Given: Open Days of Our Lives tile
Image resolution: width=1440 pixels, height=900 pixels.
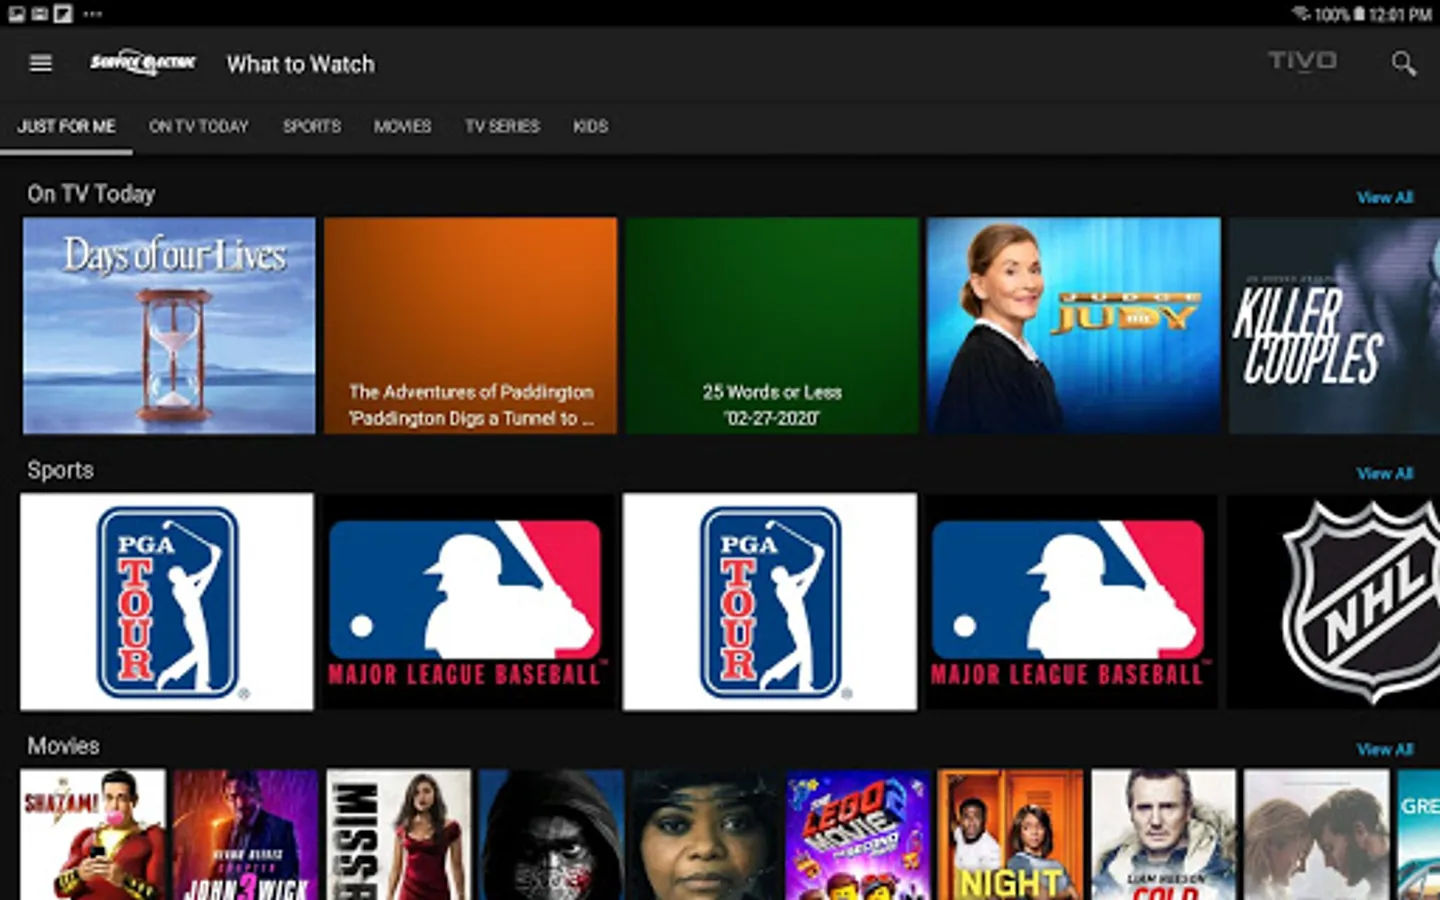Looking at the screenshot, I should pos(169,326).
